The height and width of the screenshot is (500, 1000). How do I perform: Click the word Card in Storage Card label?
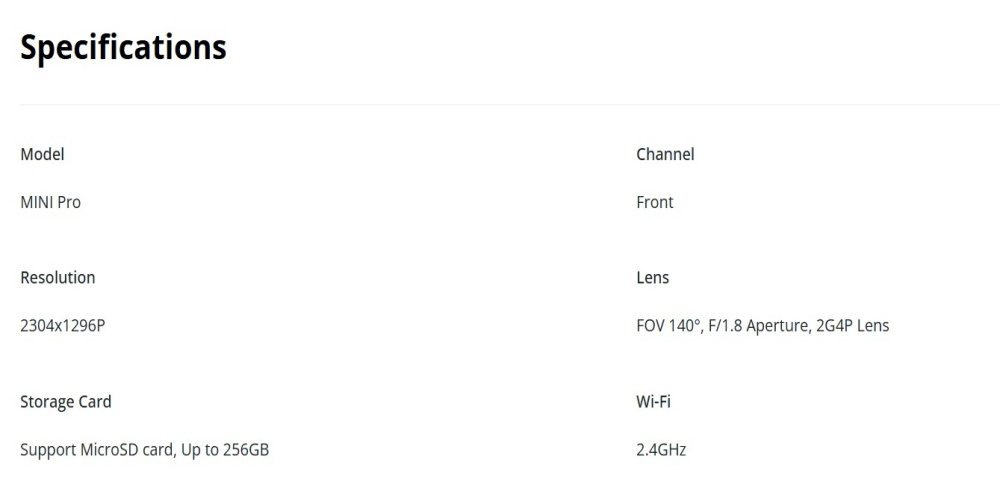(95, 401)
